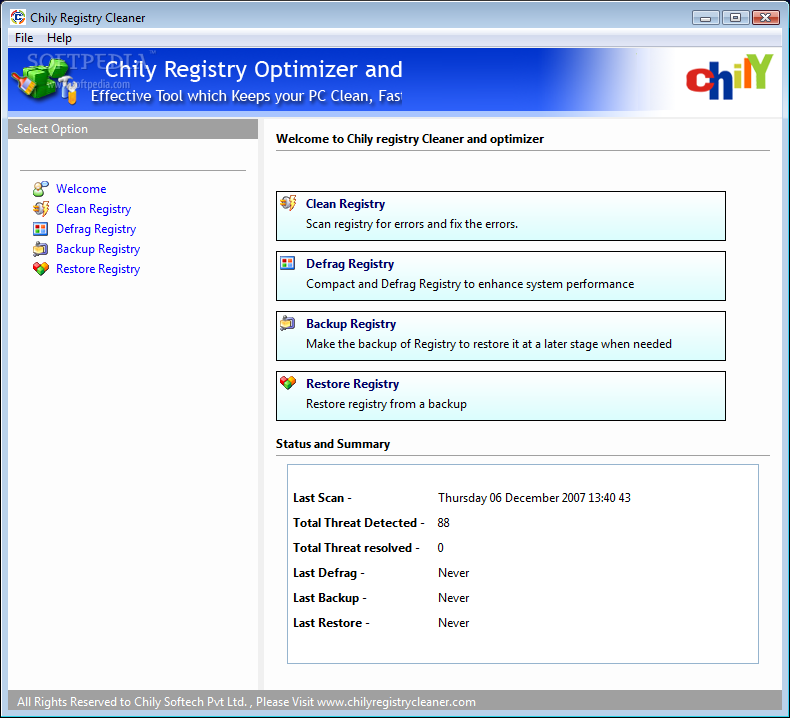This screenshot has height=718, width=790.
Task: Select the Clean Registry panel title
Action: [x=346, y=204]
